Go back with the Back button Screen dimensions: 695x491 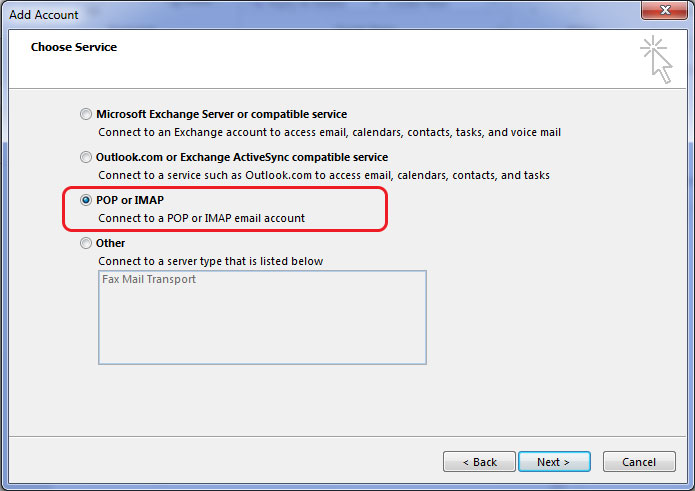(479, 462)
